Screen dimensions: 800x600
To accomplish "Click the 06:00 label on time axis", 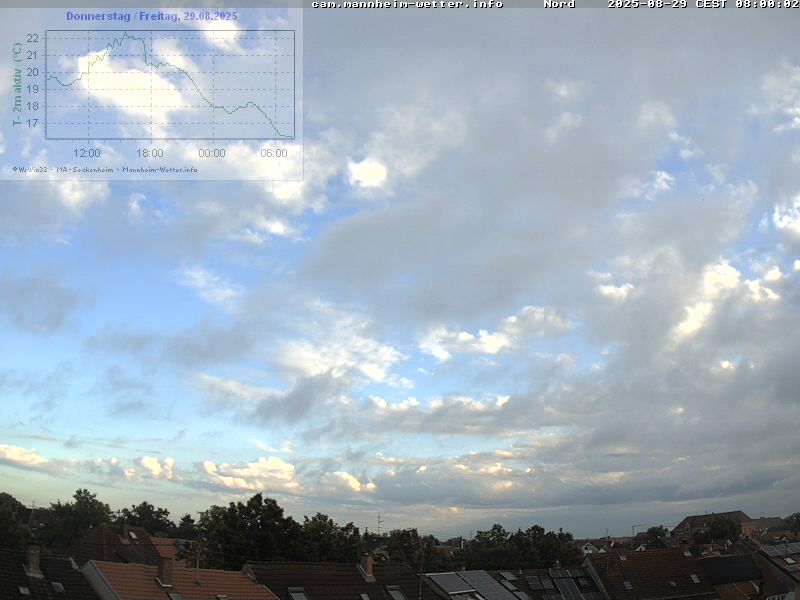I will (274, 153).
